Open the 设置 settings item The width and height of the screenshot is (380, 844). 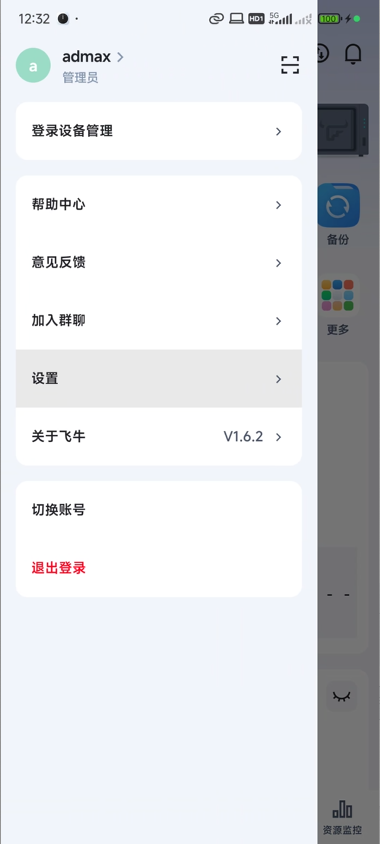(x=159, y=379)
